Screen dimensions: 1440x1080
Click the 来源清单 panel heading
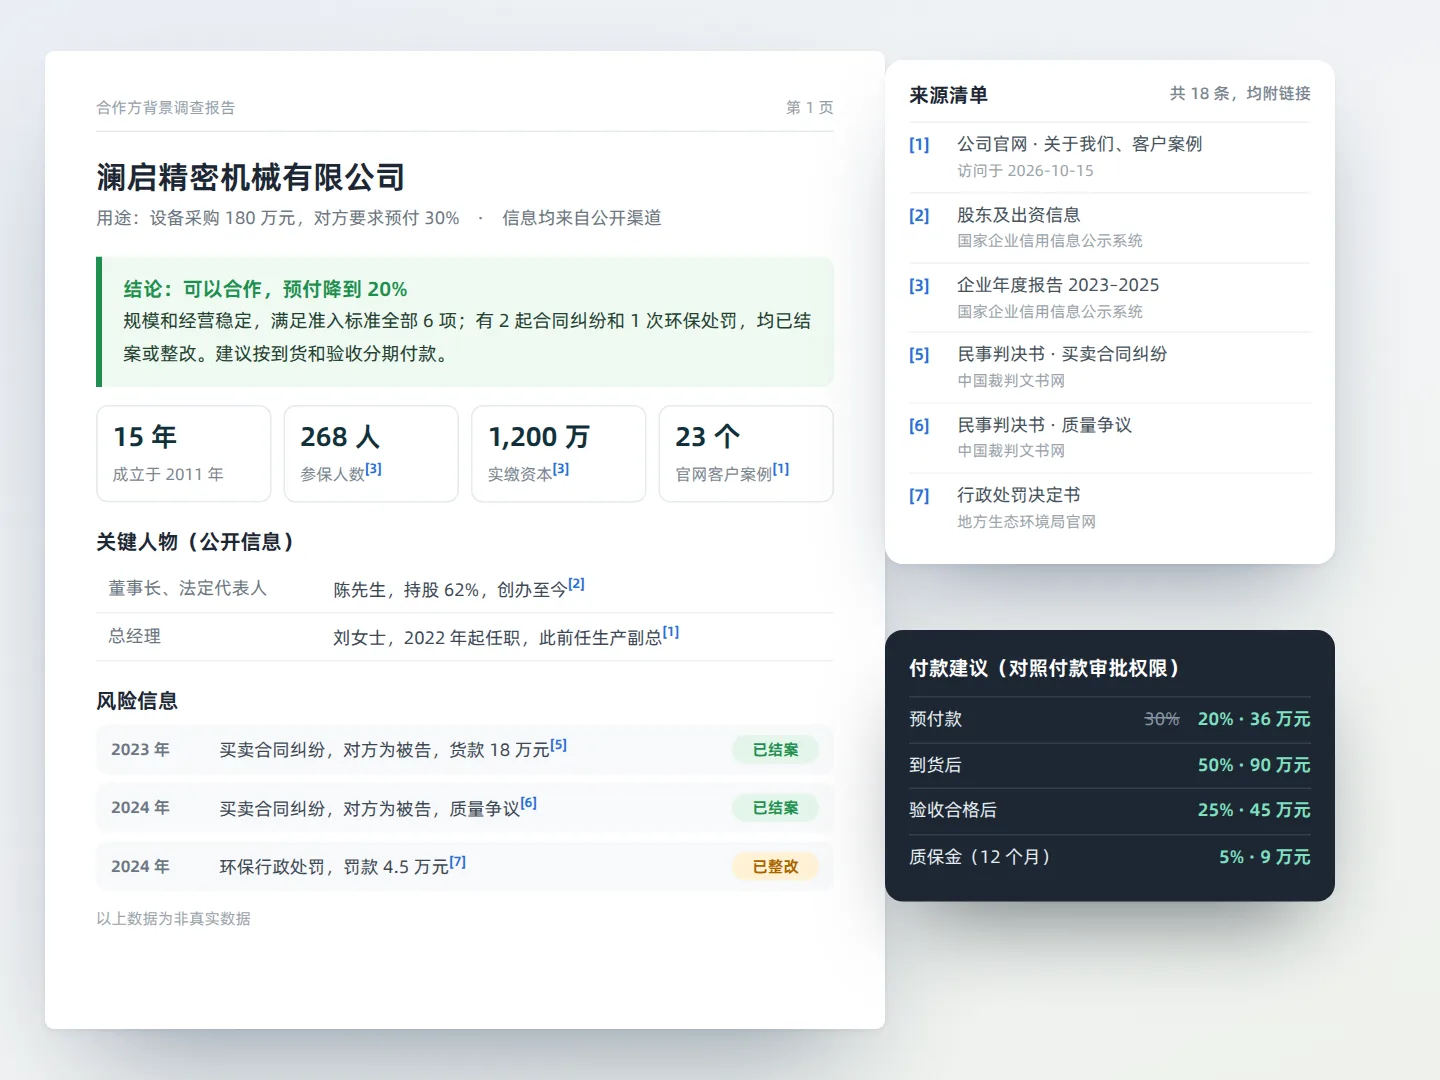tap(948, 95)
